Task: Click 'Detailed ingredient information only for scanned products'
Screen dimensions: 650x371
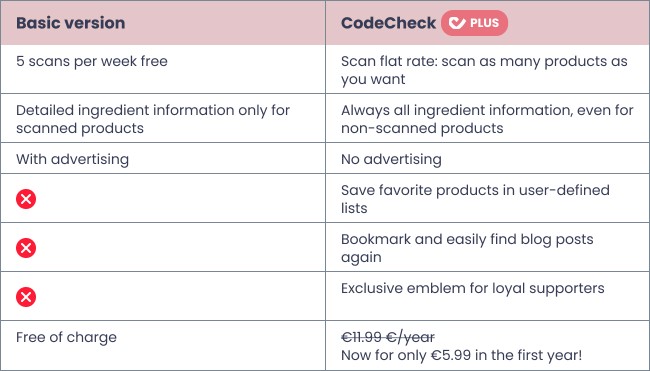Action: pos(153,119)
